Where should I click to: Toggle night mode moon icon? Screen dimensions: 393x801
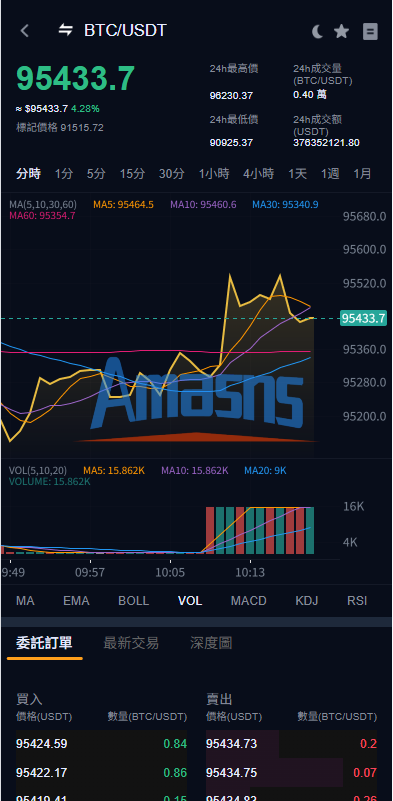click(x=317, y=32)
